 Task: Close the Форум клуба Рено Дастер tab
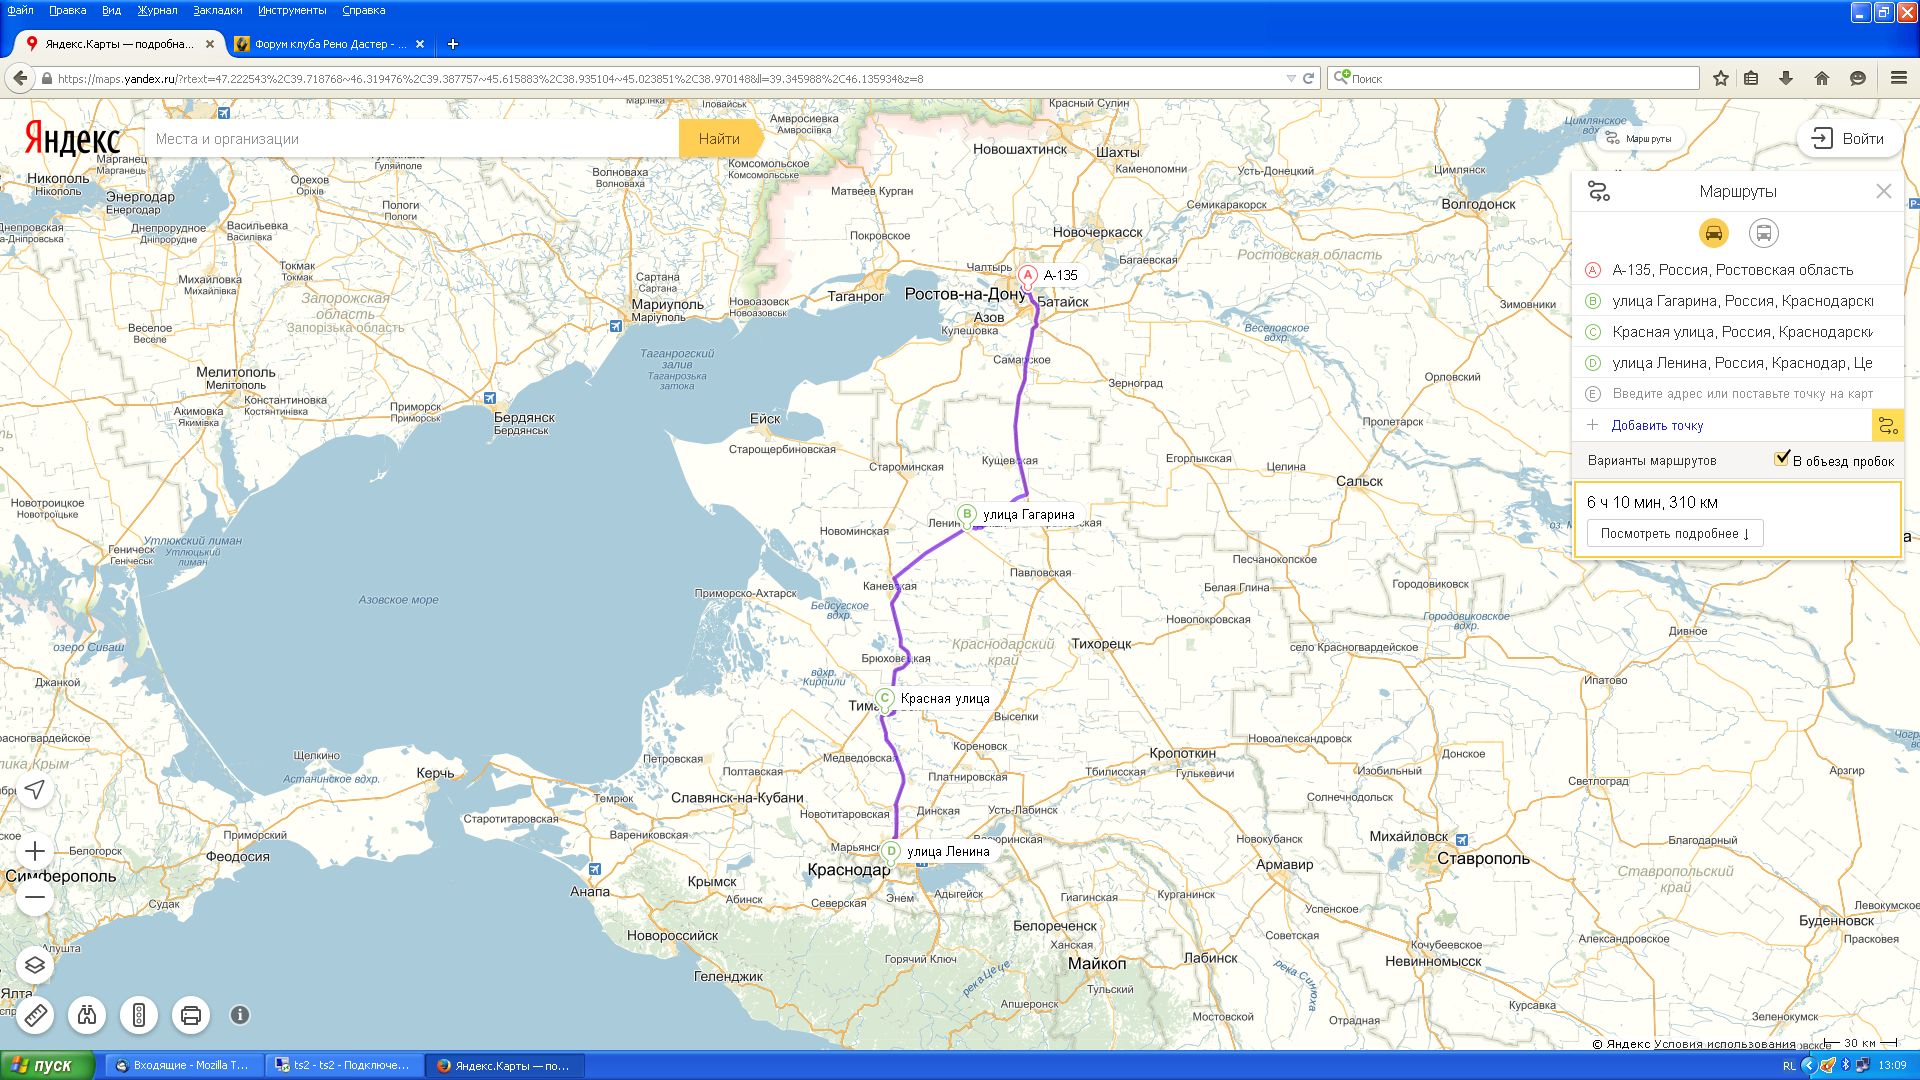tap(420, 44)
